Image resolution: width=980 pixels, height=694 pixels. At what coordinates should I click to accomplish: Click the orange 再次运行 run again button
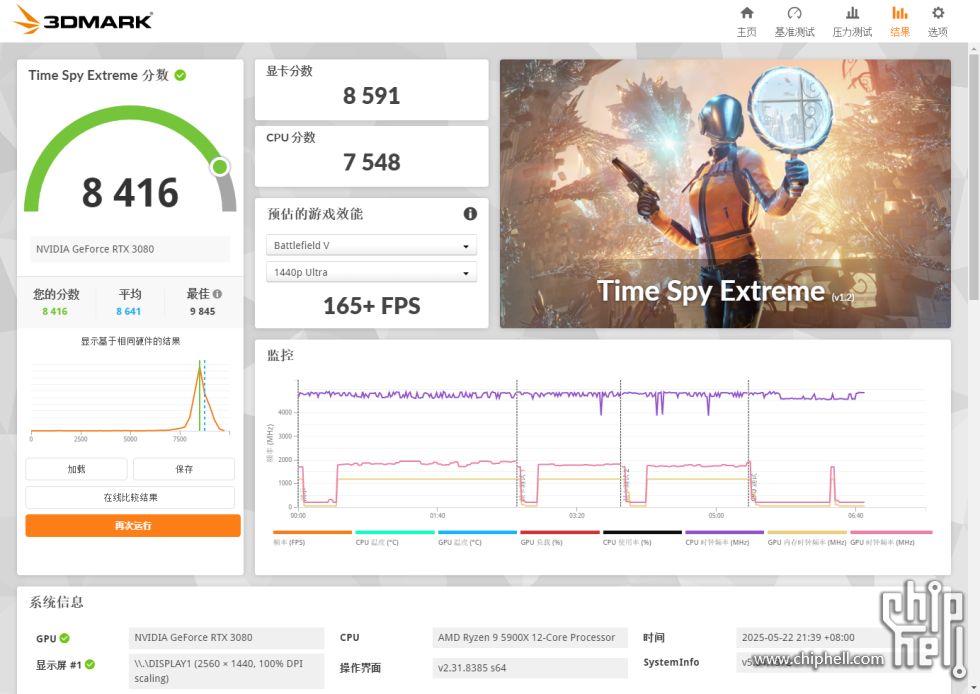[132, 525]
